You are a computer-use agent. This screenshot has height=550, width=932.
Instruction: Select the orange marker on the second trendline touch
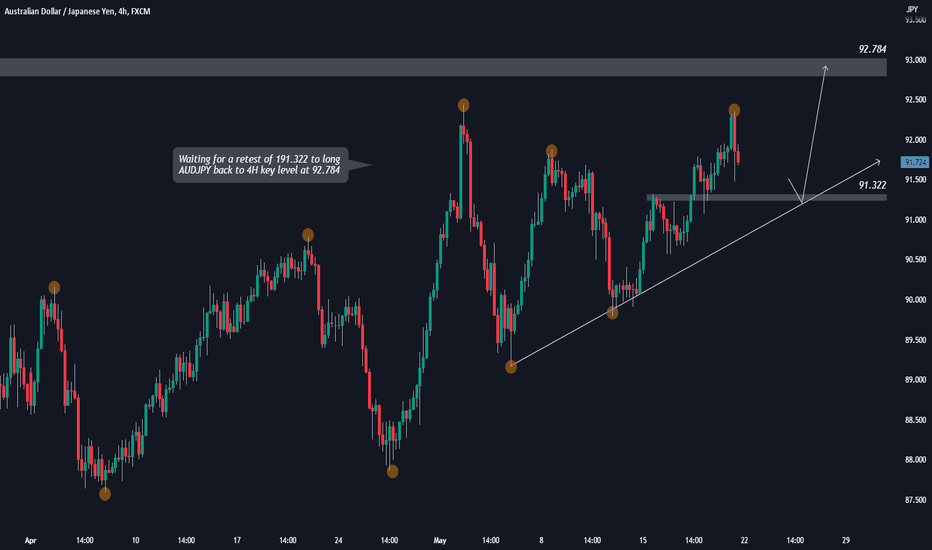[x=612, y=312]
